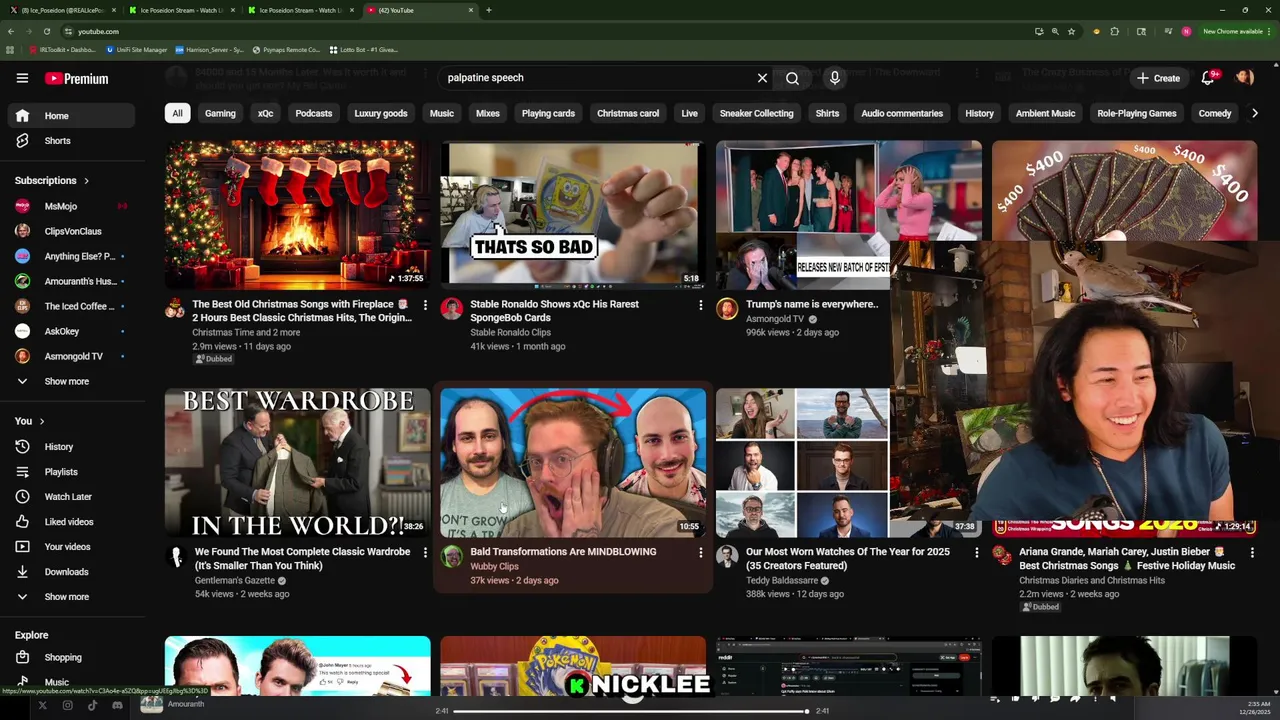Open more options for the Bald Transformations video
Screen dimensions: 1280x720
pyautogui.click(x=700, y=553)
